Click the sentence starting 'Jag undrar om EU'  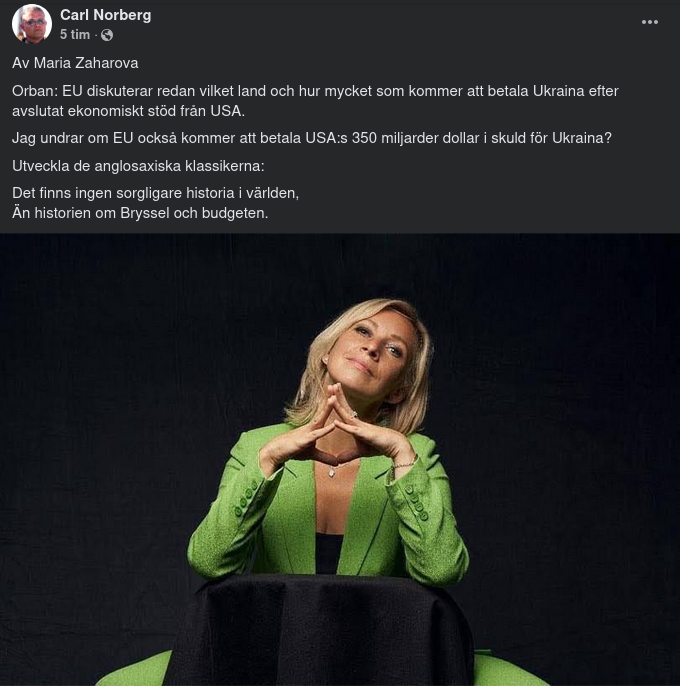[312, 138]
